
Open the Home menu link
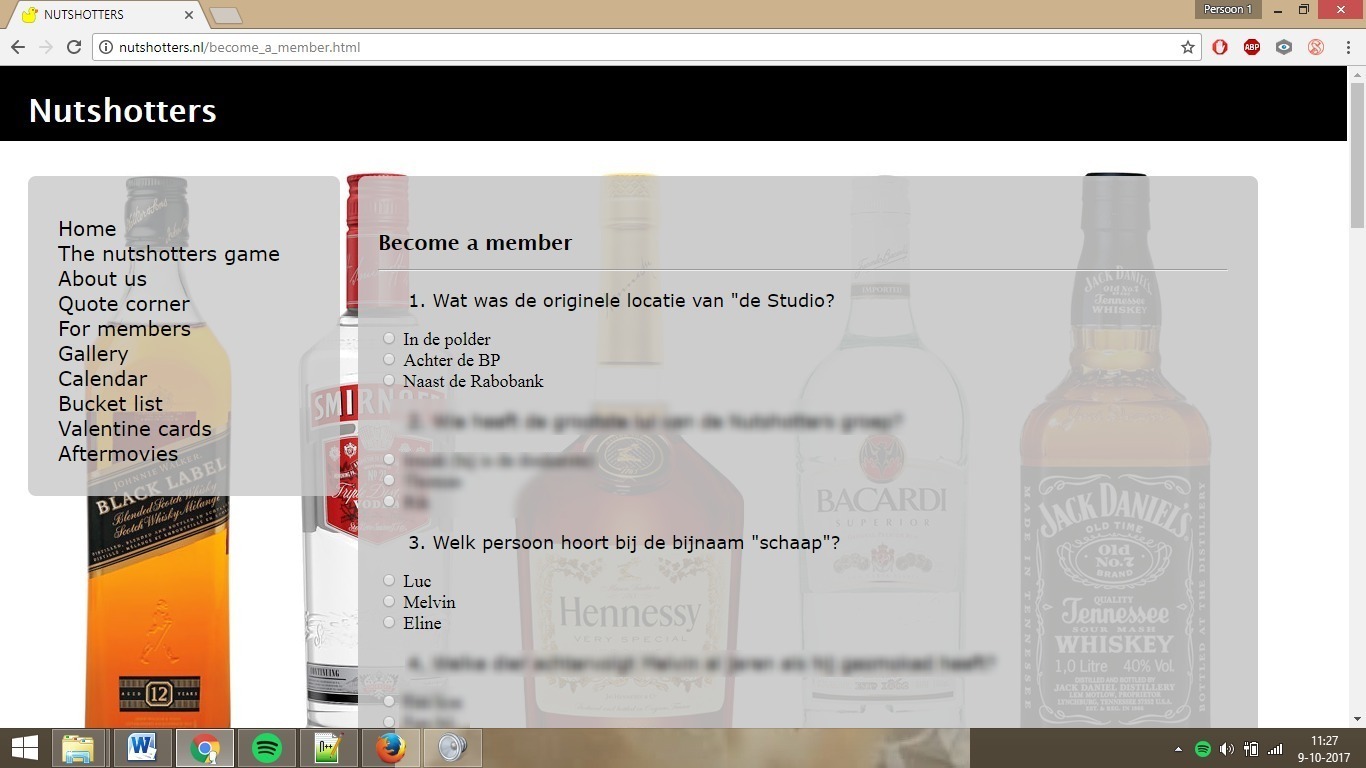click(87, 229)
